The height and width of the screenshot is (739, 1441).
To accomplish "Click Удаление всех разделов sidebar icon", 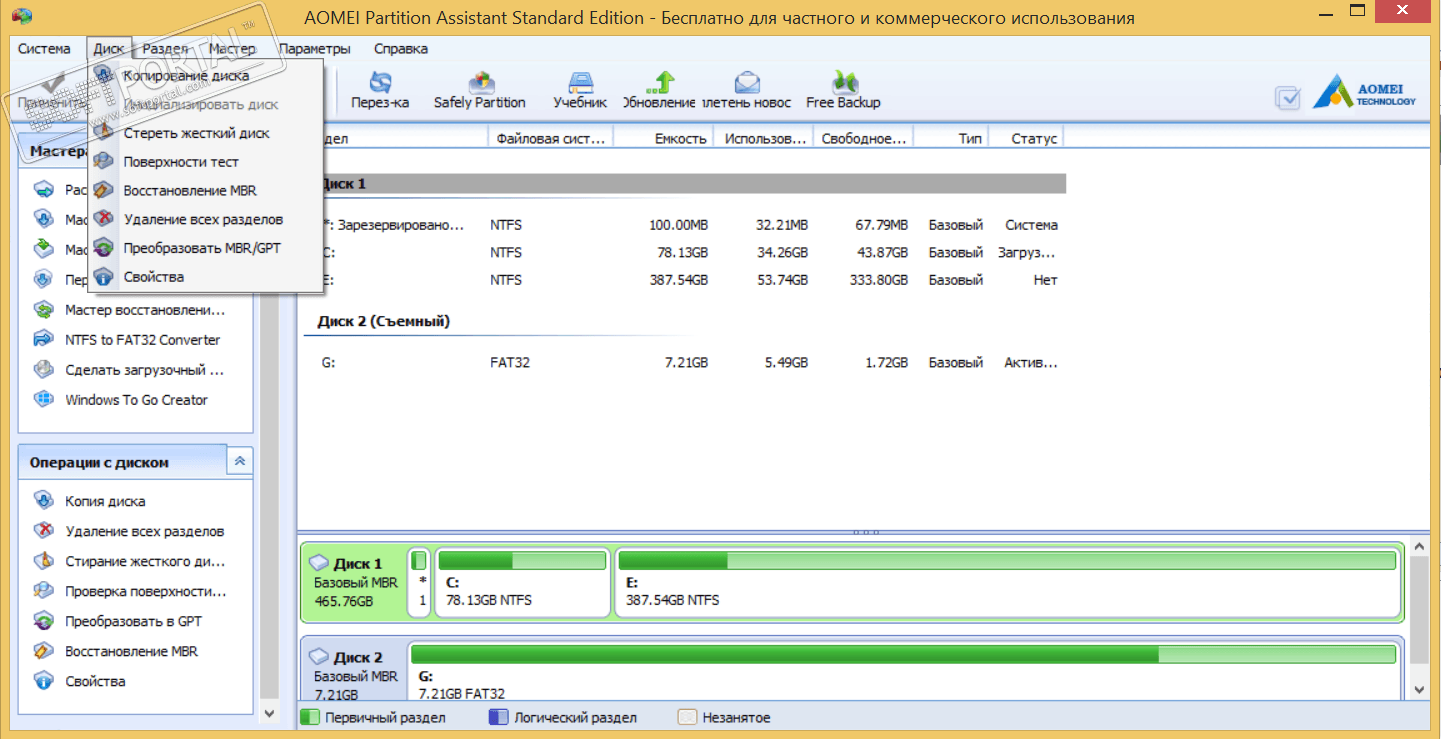I will coord(44,531).
